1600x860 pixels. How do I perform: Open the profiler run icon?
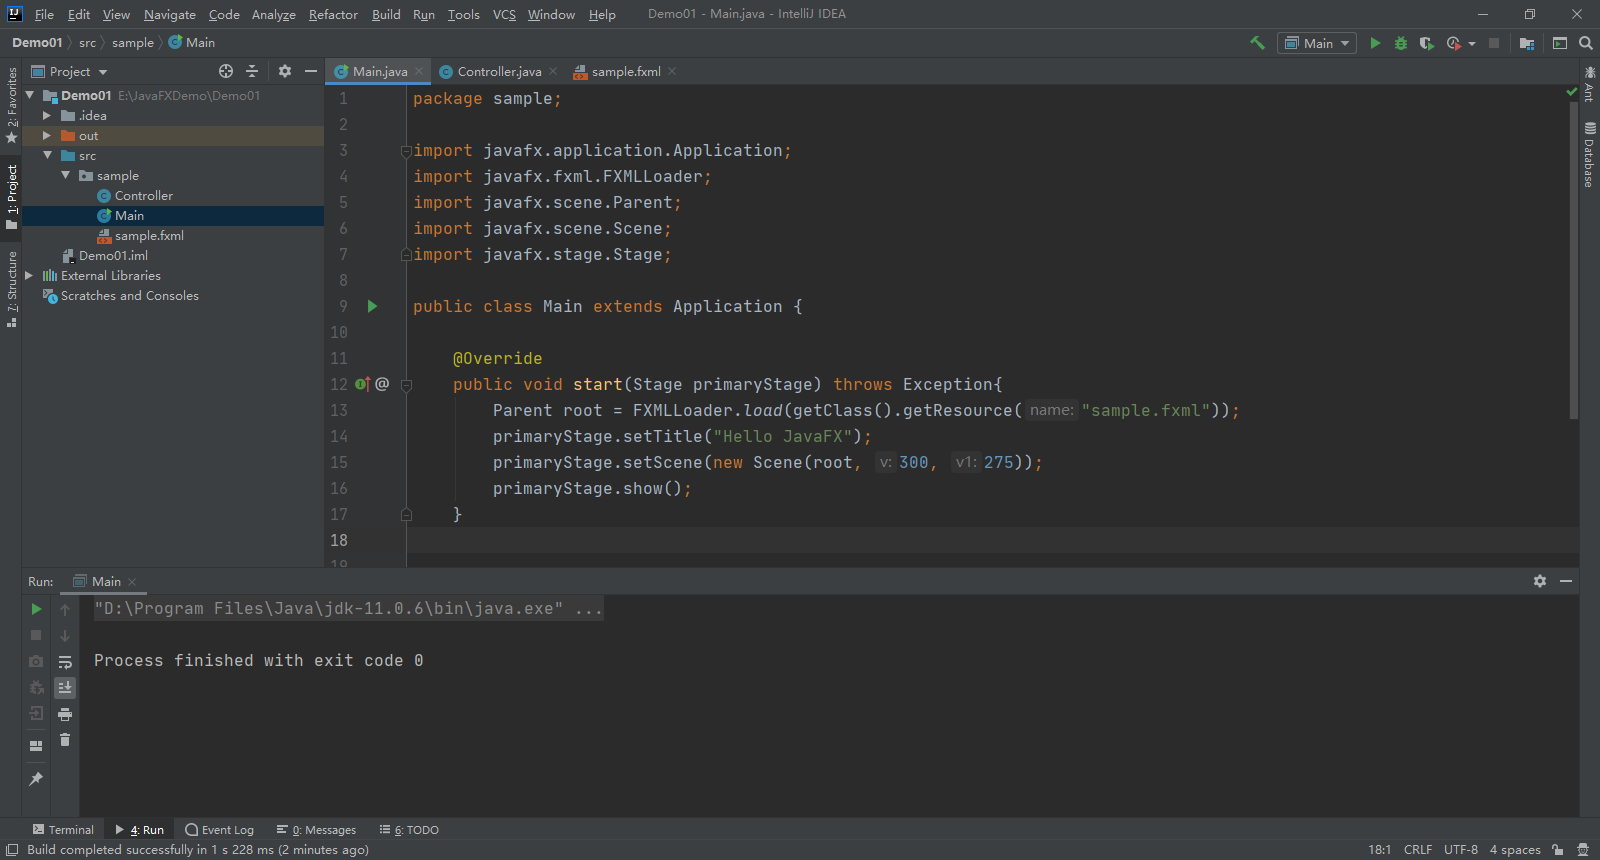[x=1454, y=43]
